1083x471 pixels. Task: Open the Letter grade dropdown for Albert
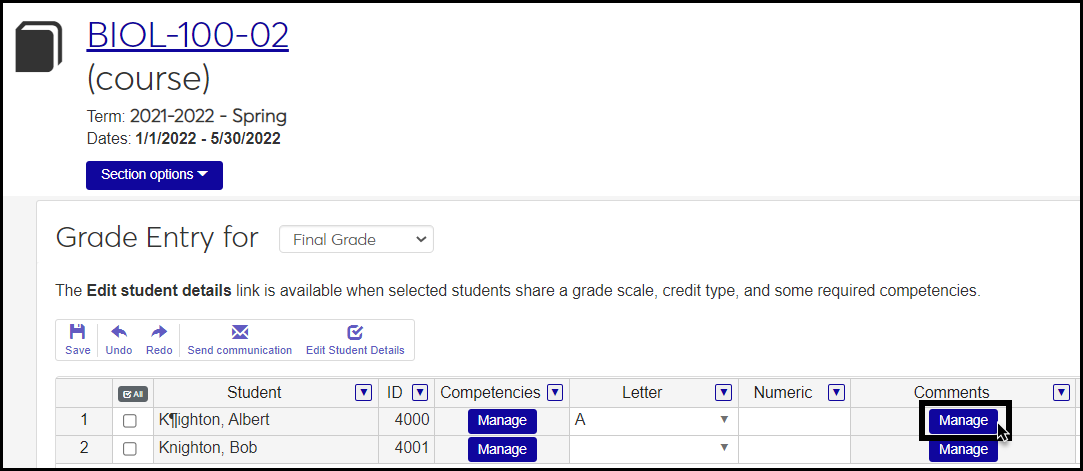coord(724,421)
